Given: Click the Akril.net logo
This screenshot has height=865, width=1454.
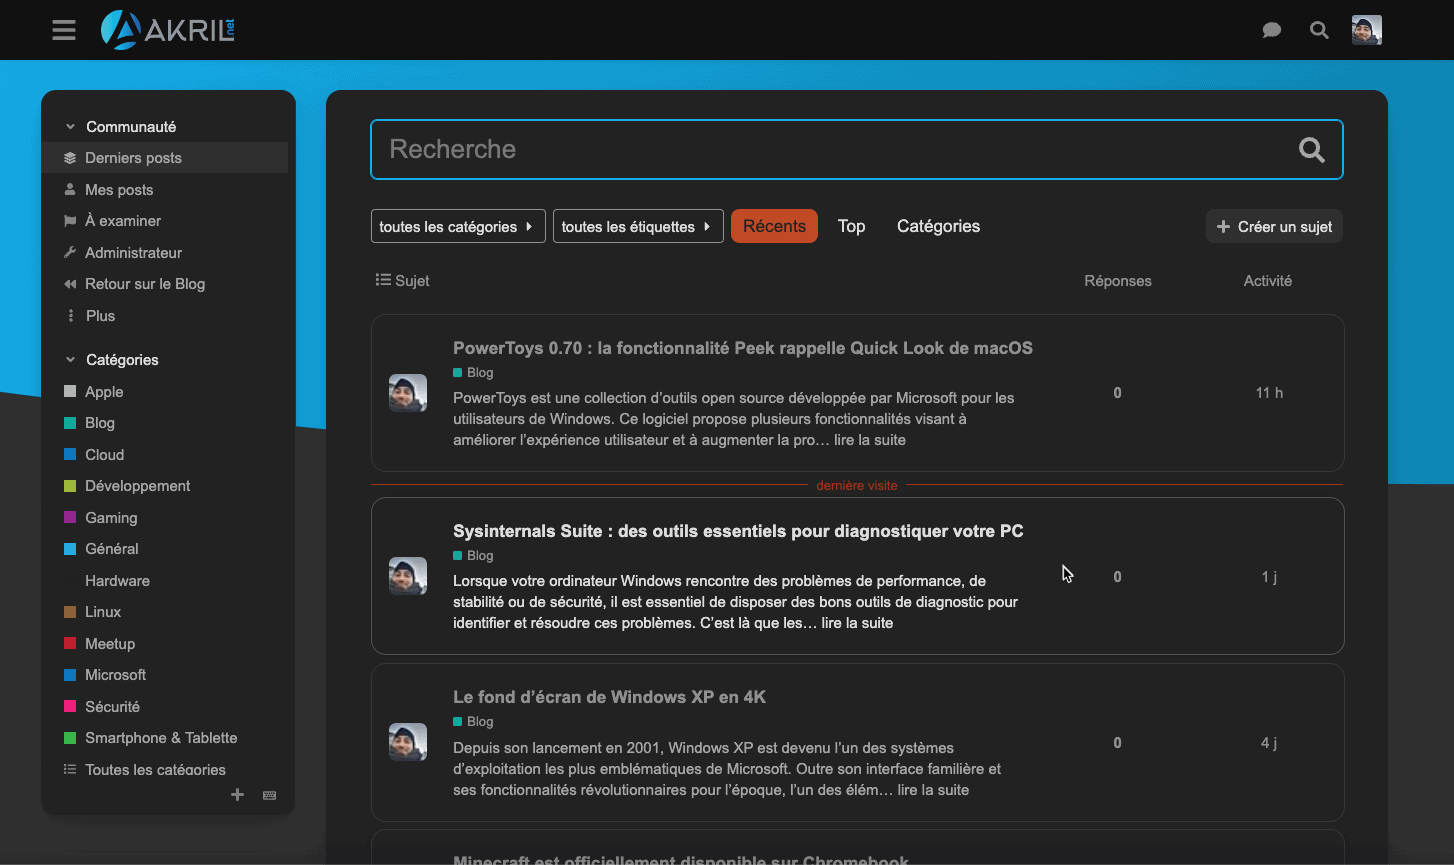Looking at the screenshot, I should [168, 30].
